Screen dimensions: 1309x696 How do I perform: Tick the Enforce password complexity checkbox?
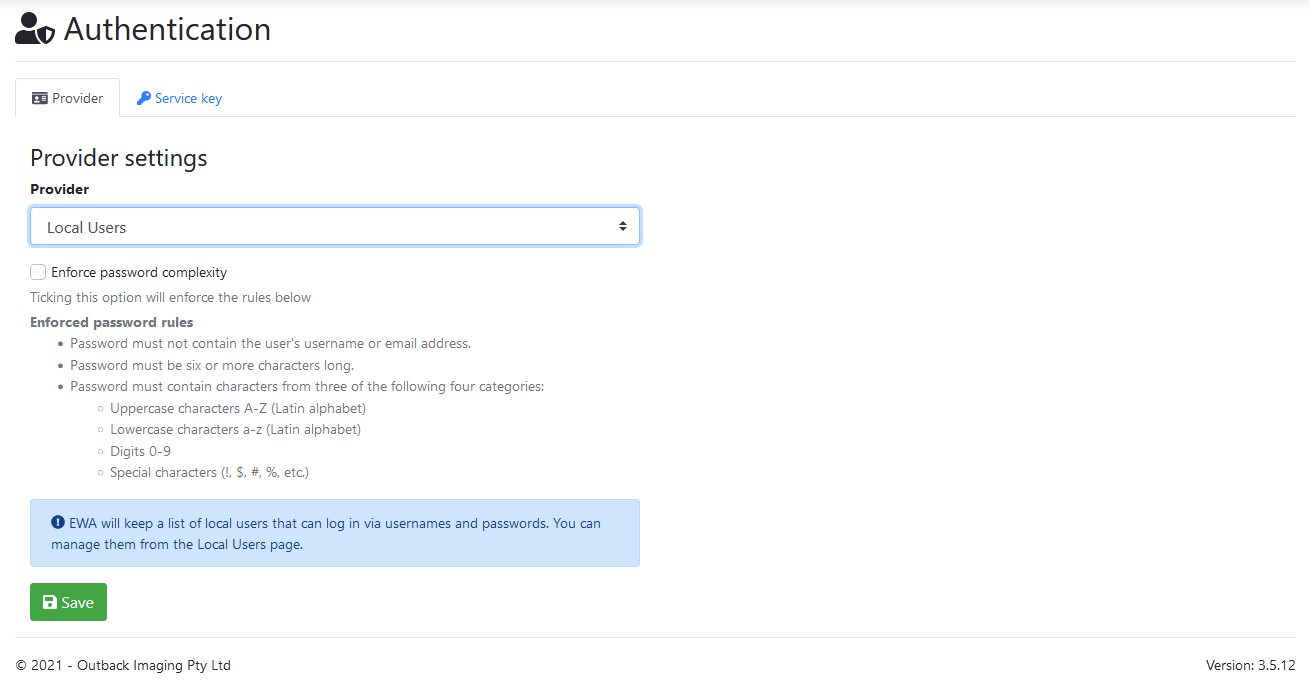38,272
